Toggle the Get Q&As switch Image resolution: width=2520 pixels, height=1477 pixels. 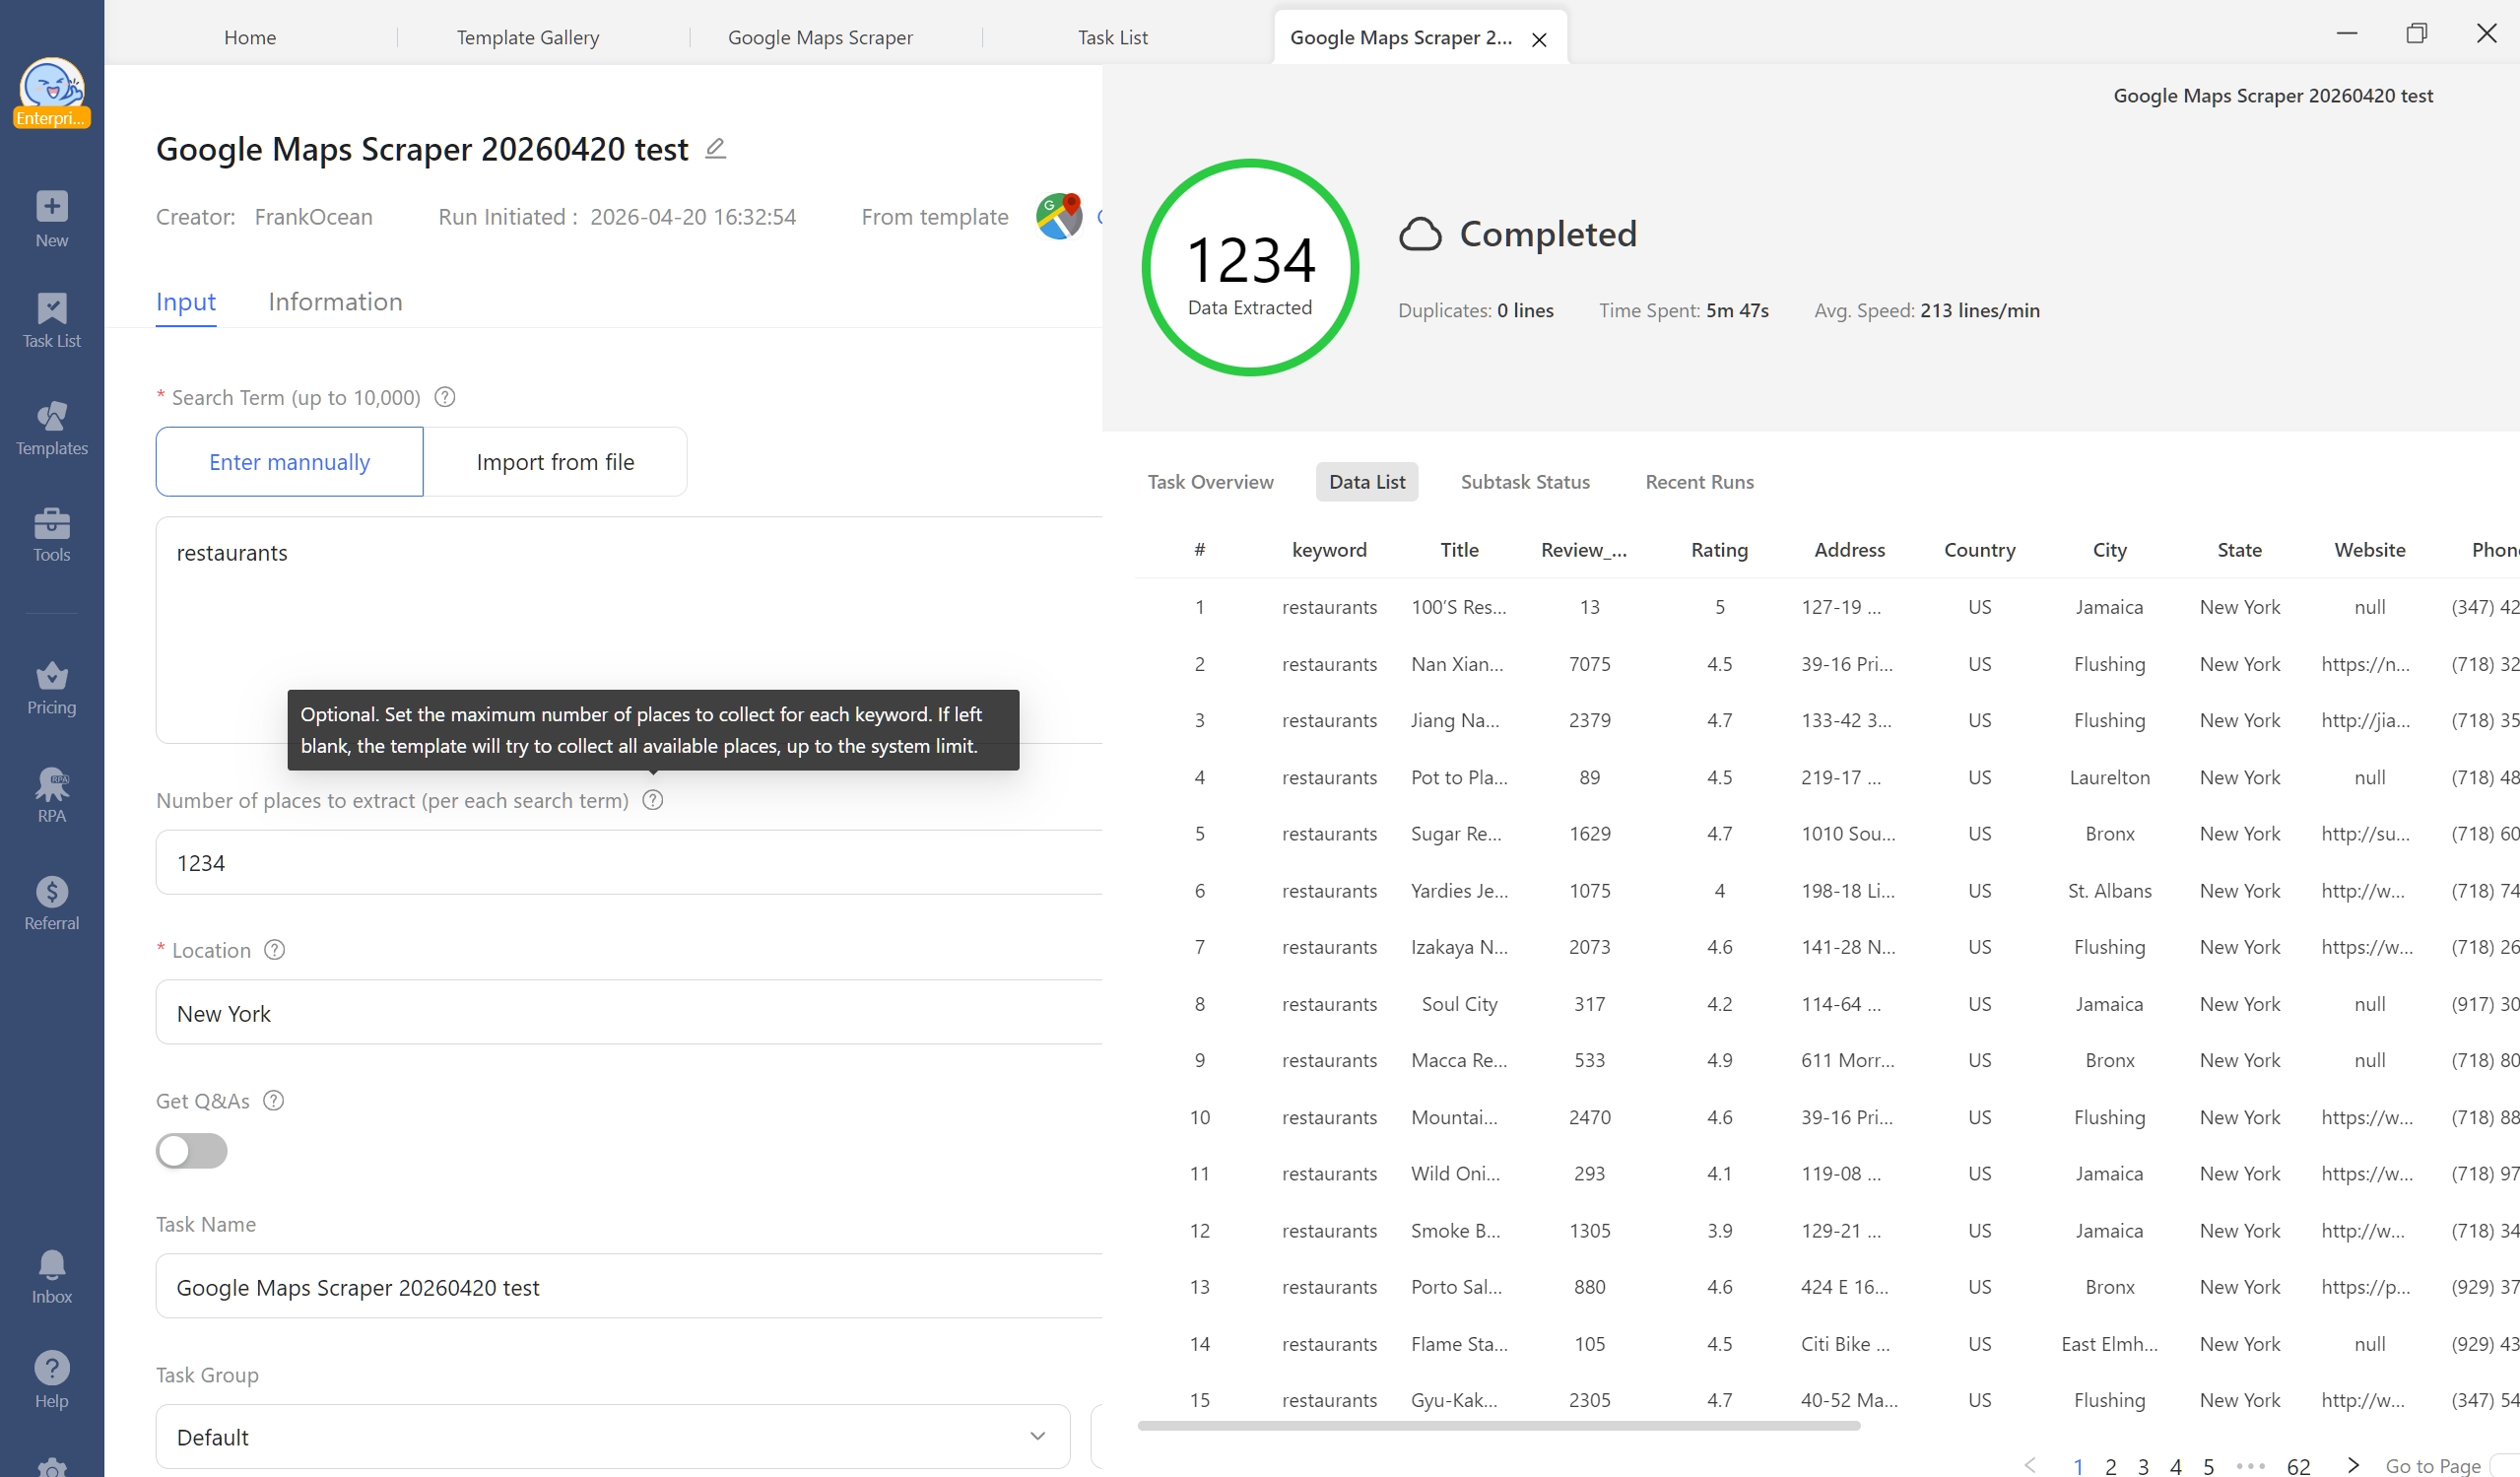tap(191, 1151)
